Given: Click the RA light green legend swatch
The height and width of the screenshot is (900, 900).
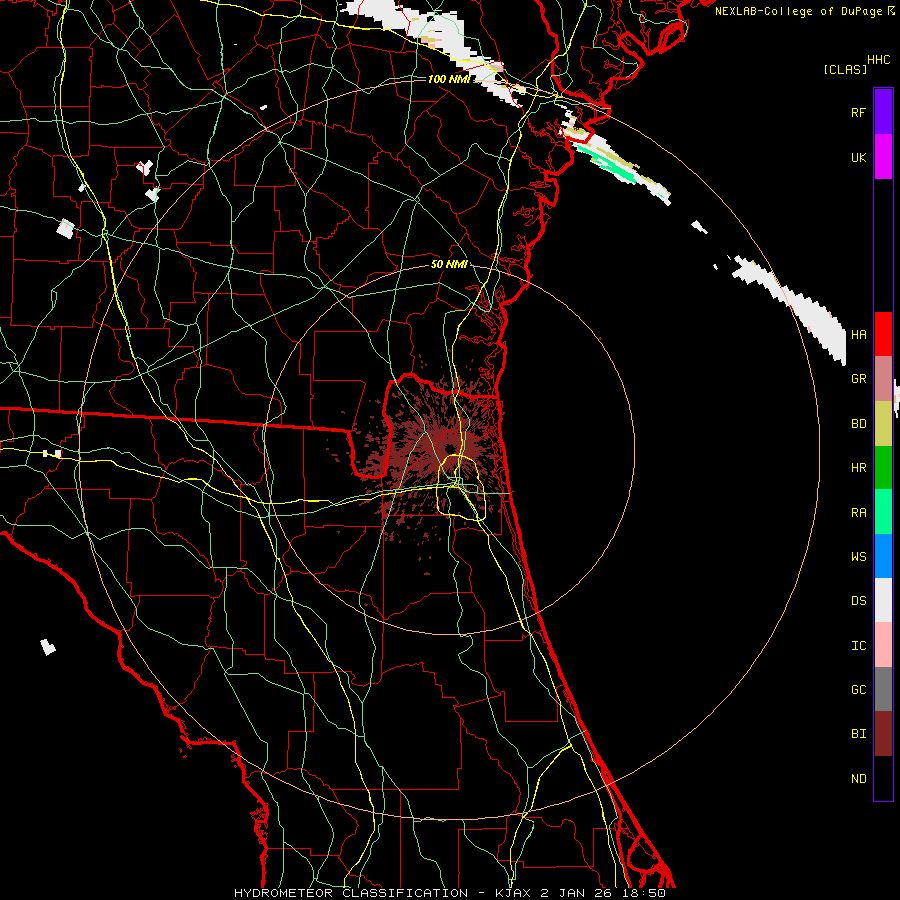Looking at the screenshot, I should click(883, 512).
